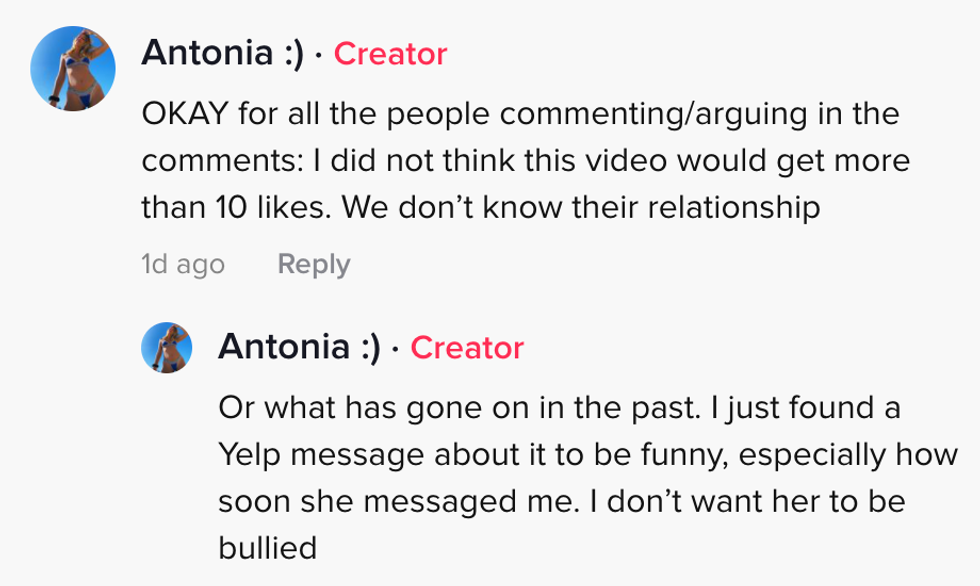
Task: Click the word "comments:" in the top comment
Action: 212,160
